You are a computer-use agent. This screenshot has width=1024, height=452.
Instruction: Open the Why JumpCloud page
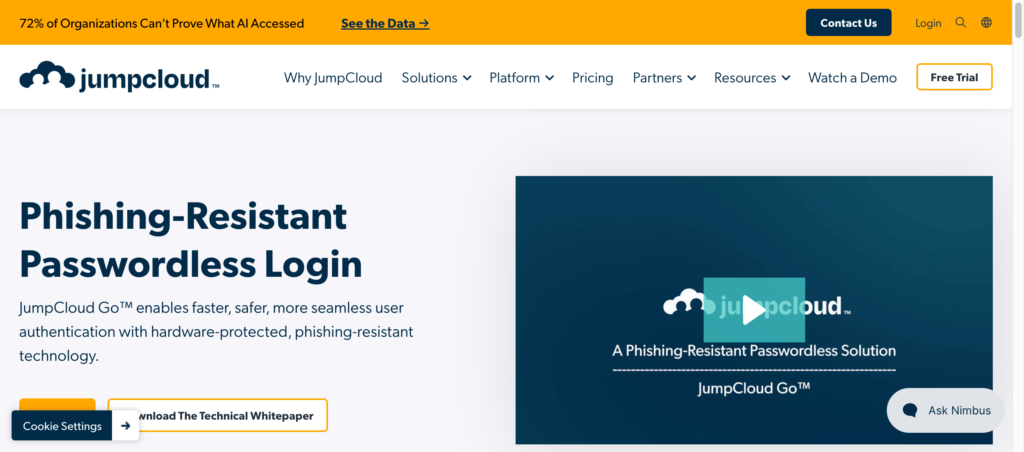[332, 78]
